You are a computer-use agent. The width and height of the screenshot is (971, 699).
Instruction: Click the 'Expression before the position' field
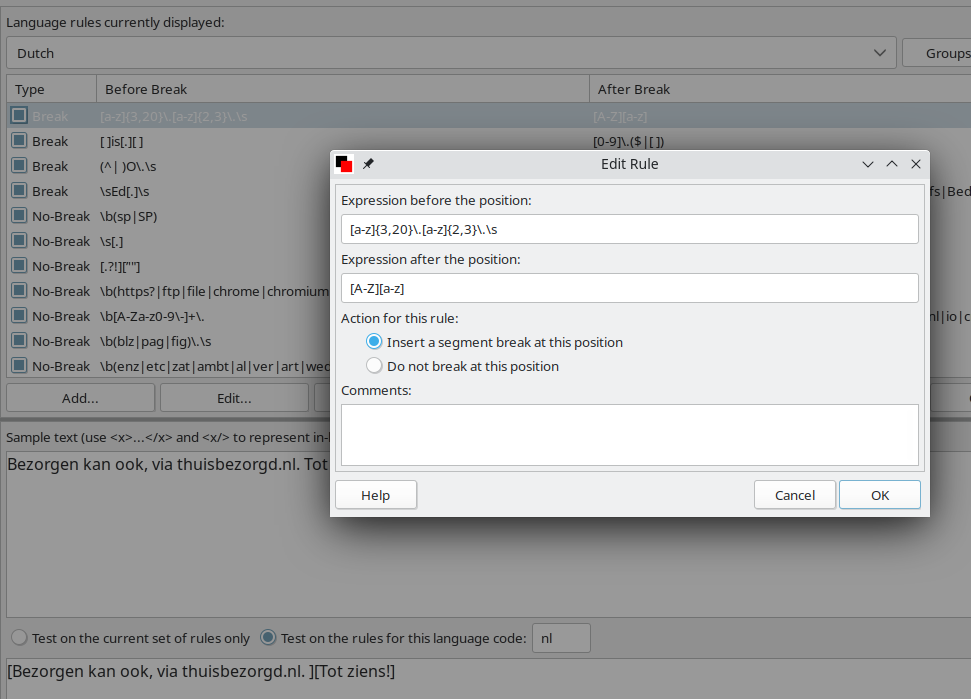point(629,228)
